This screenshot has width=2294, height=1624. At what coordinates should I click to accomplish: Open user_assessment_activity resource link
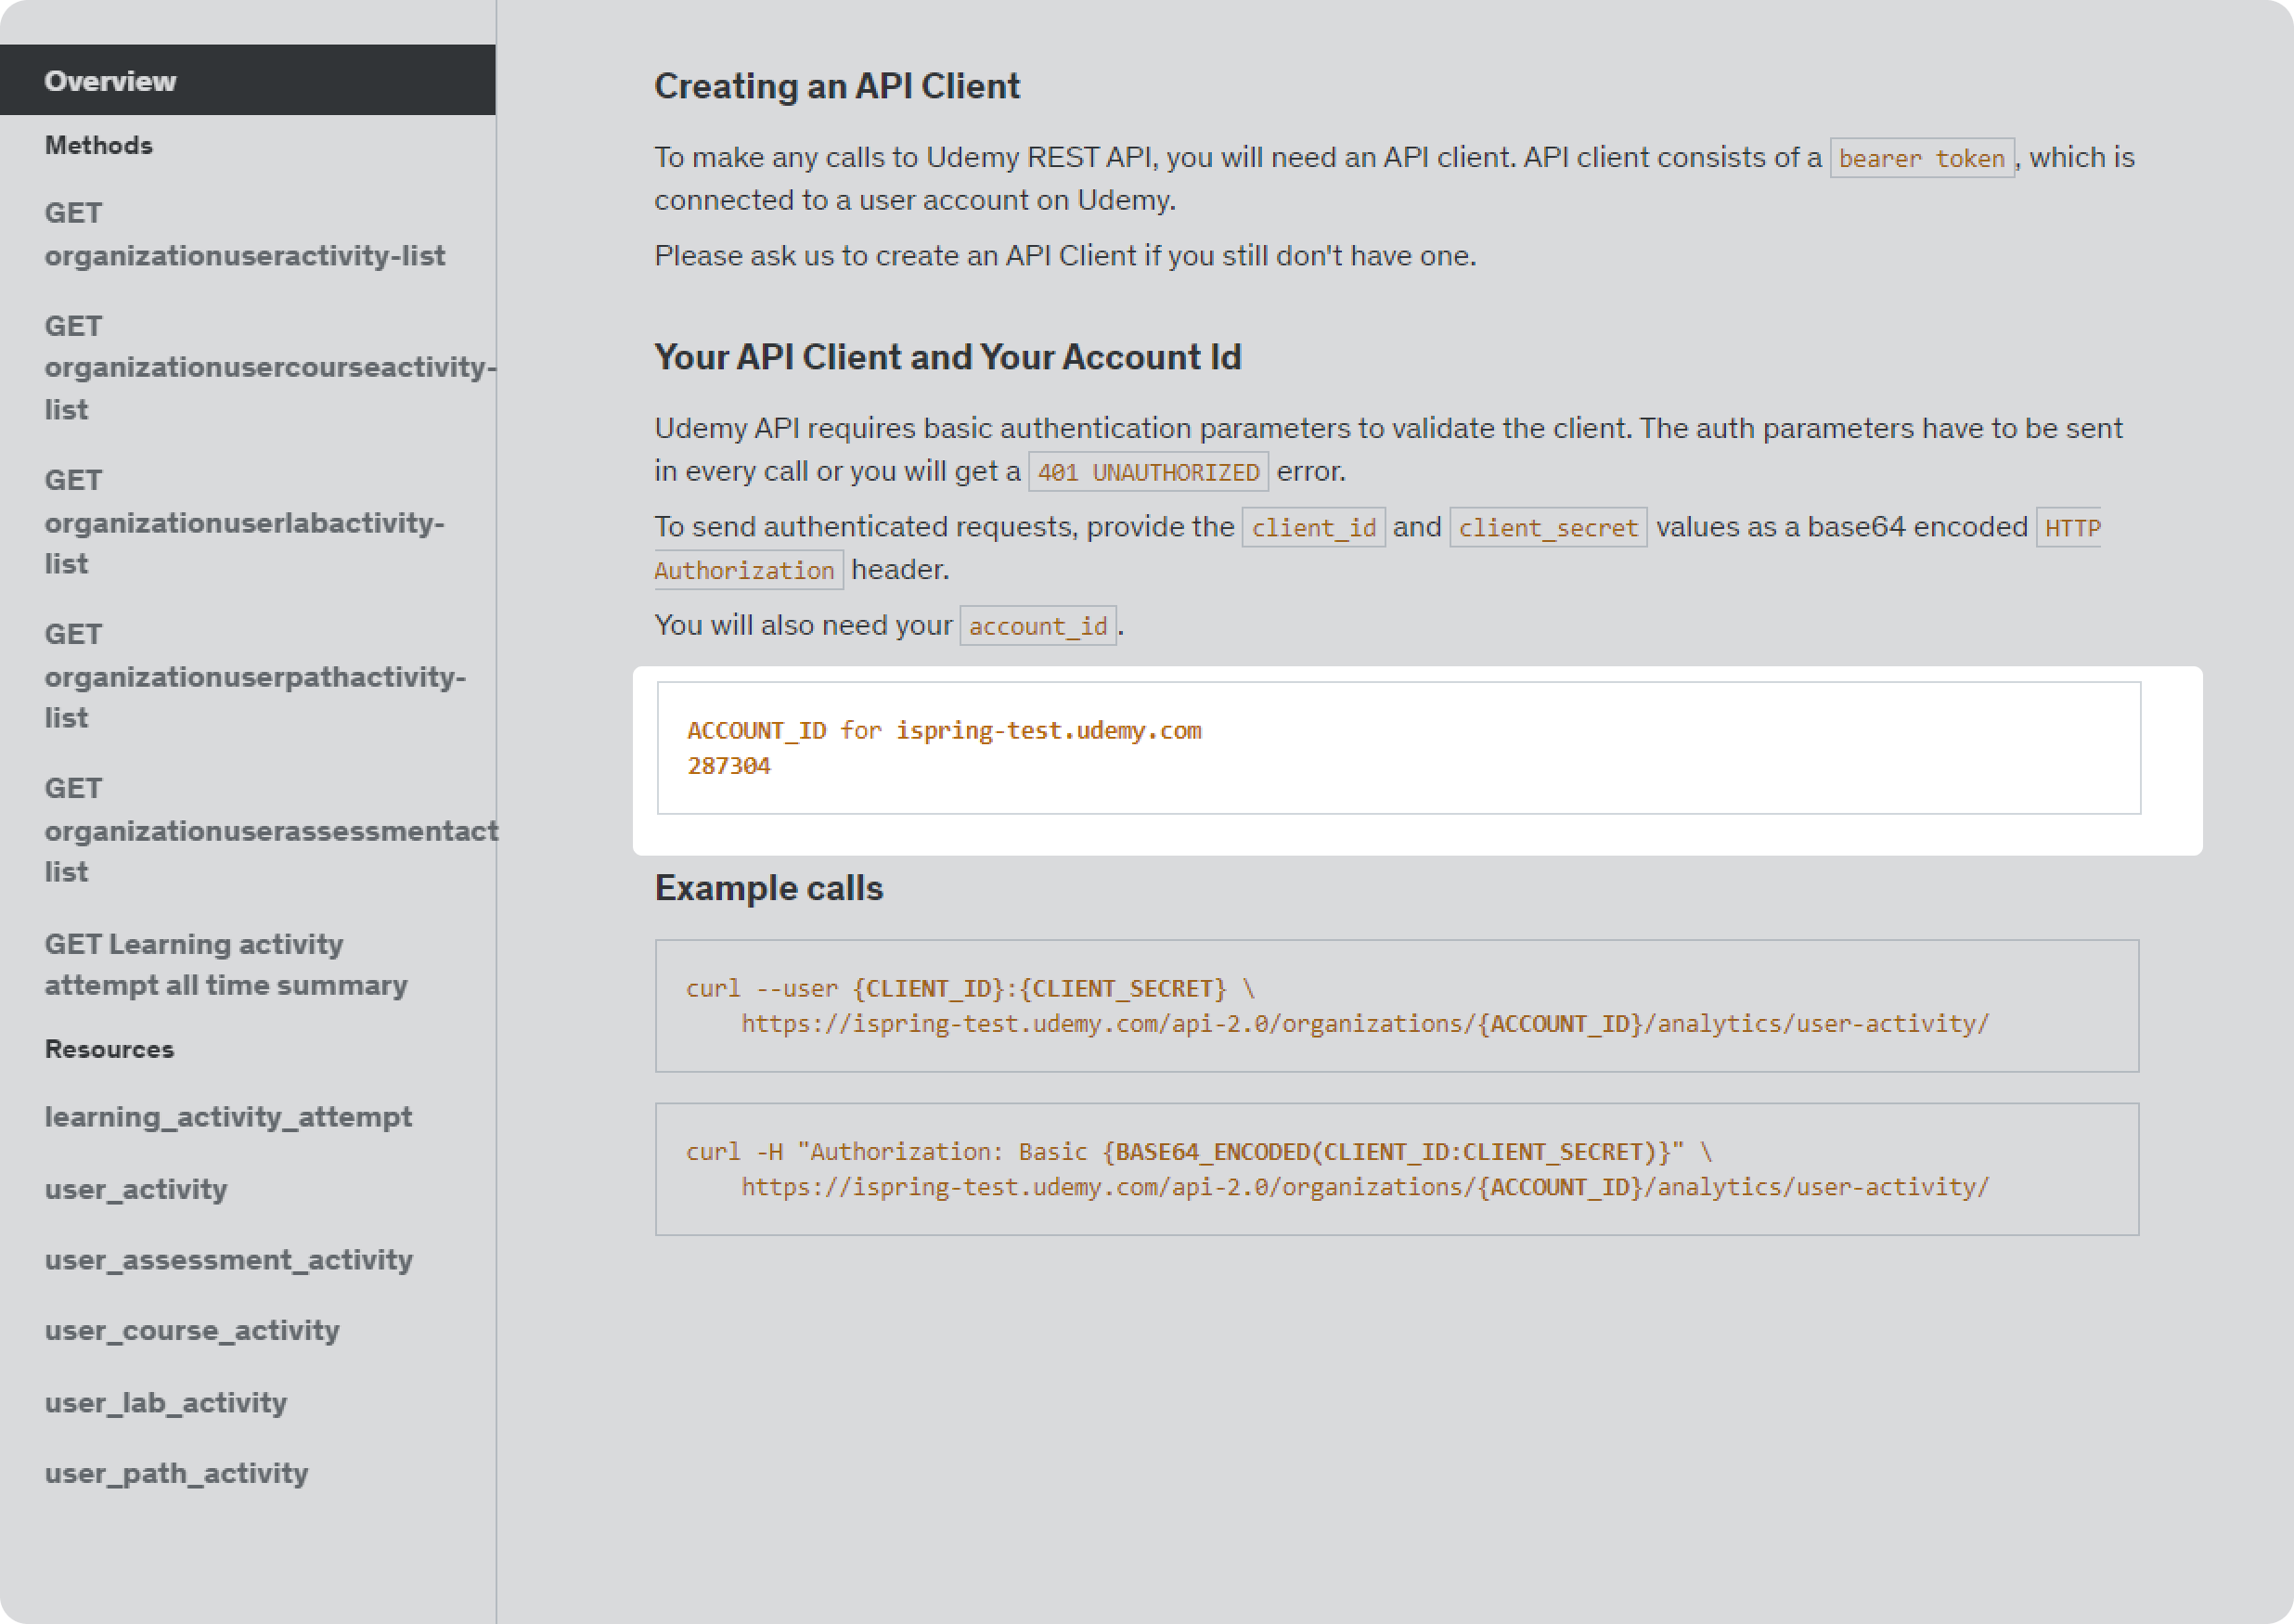[x=229, y=1260]
